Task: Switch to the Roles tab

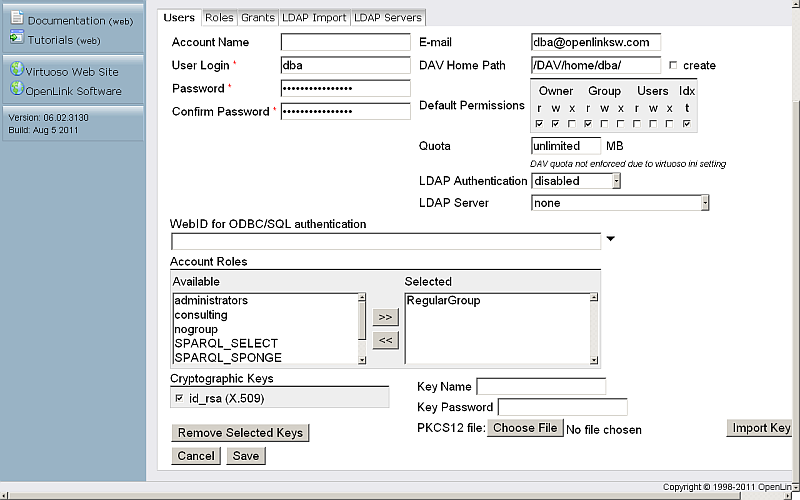Action: click(x=219, y=17)
